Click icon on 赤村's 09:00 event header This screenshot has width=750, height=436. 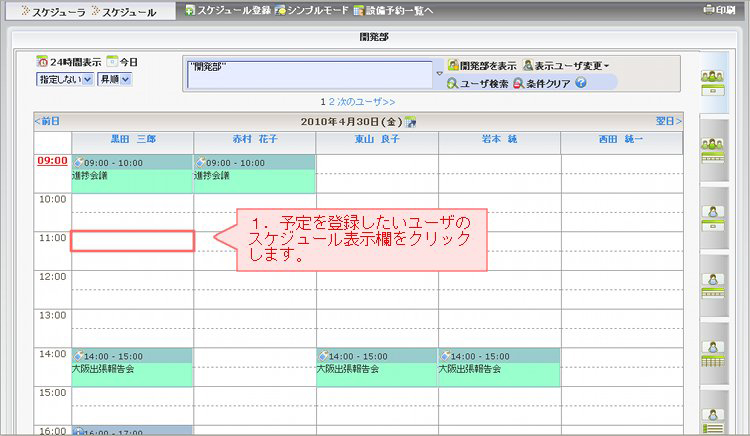(200, 162)
